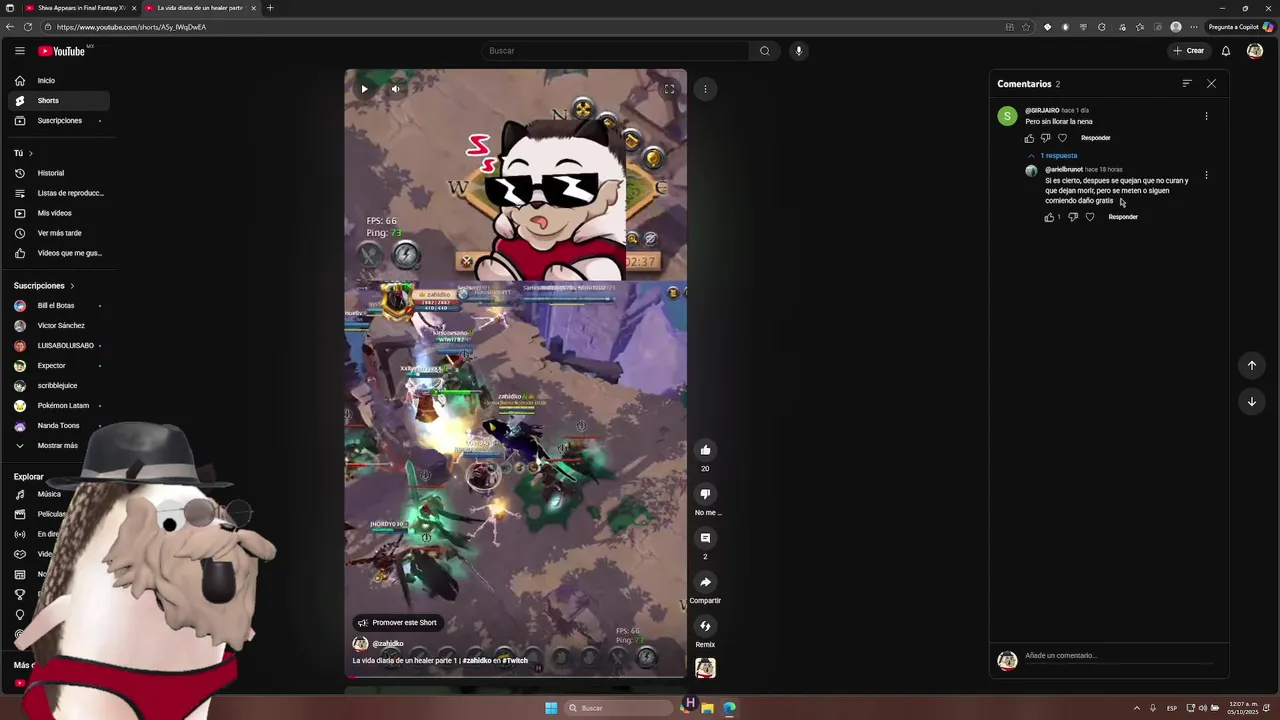The width and height of the screenshot is (1280, 720).
Task: Dislike @arielbrunot's reply
Action: (1073, 217)
